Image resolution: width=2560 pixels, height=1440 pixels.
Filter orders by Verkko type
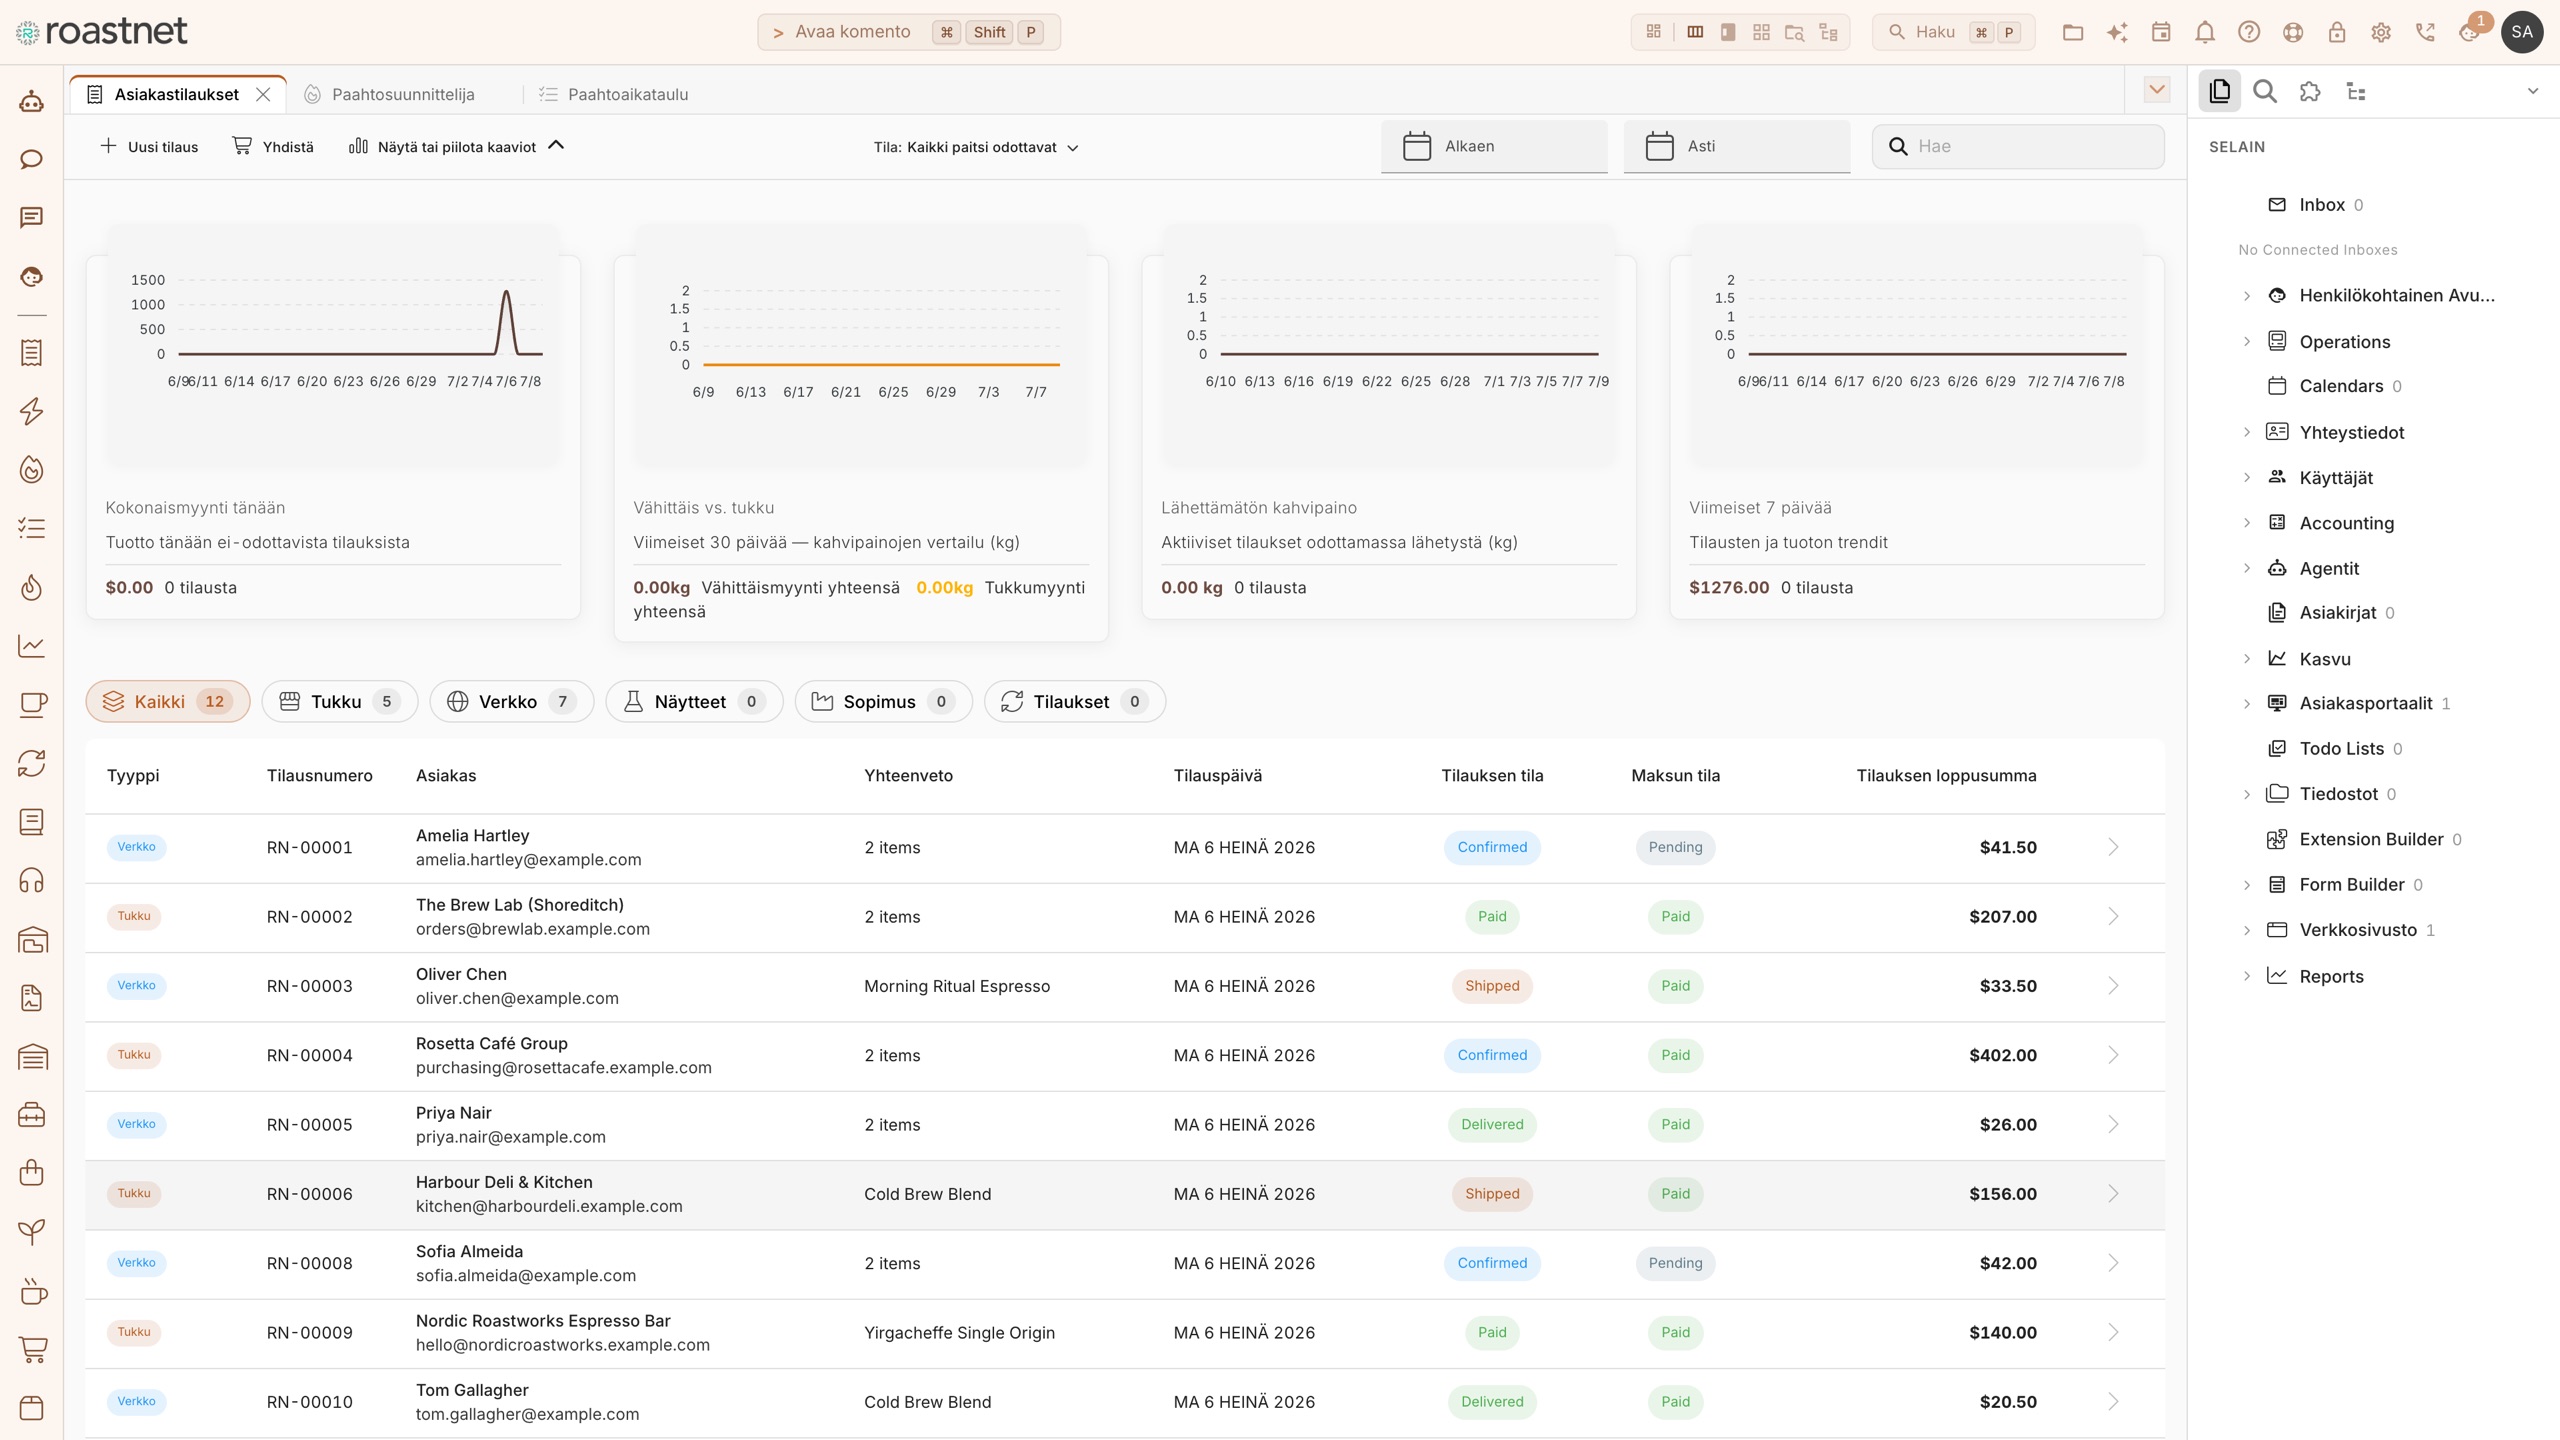(512, 702)
